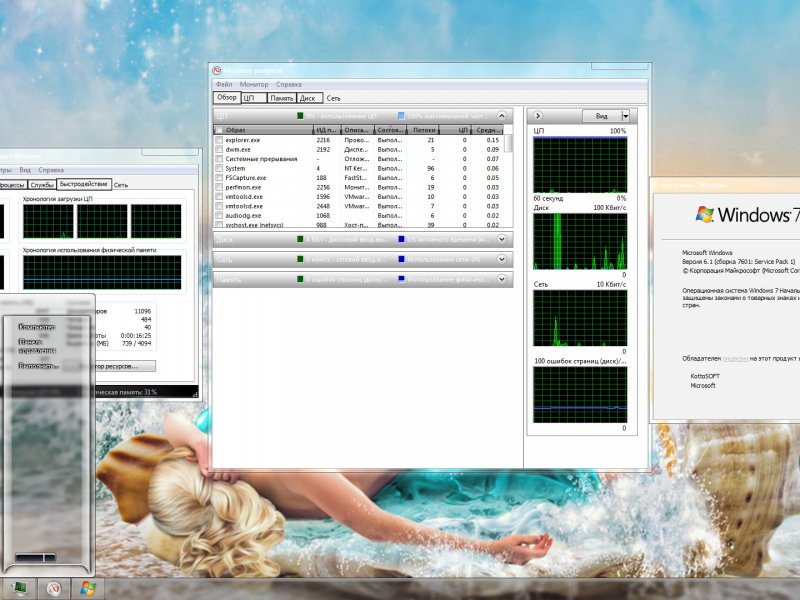Viewport: 800px width, 600px height.
Task: Open Файл menu in Resource Monitor
Action: point(224,84)
